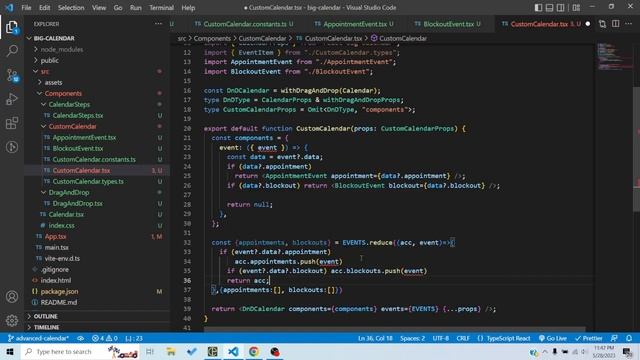Screen dimensions: 640x360
Task: Collapse the src folder
Action: click(44, 71)
